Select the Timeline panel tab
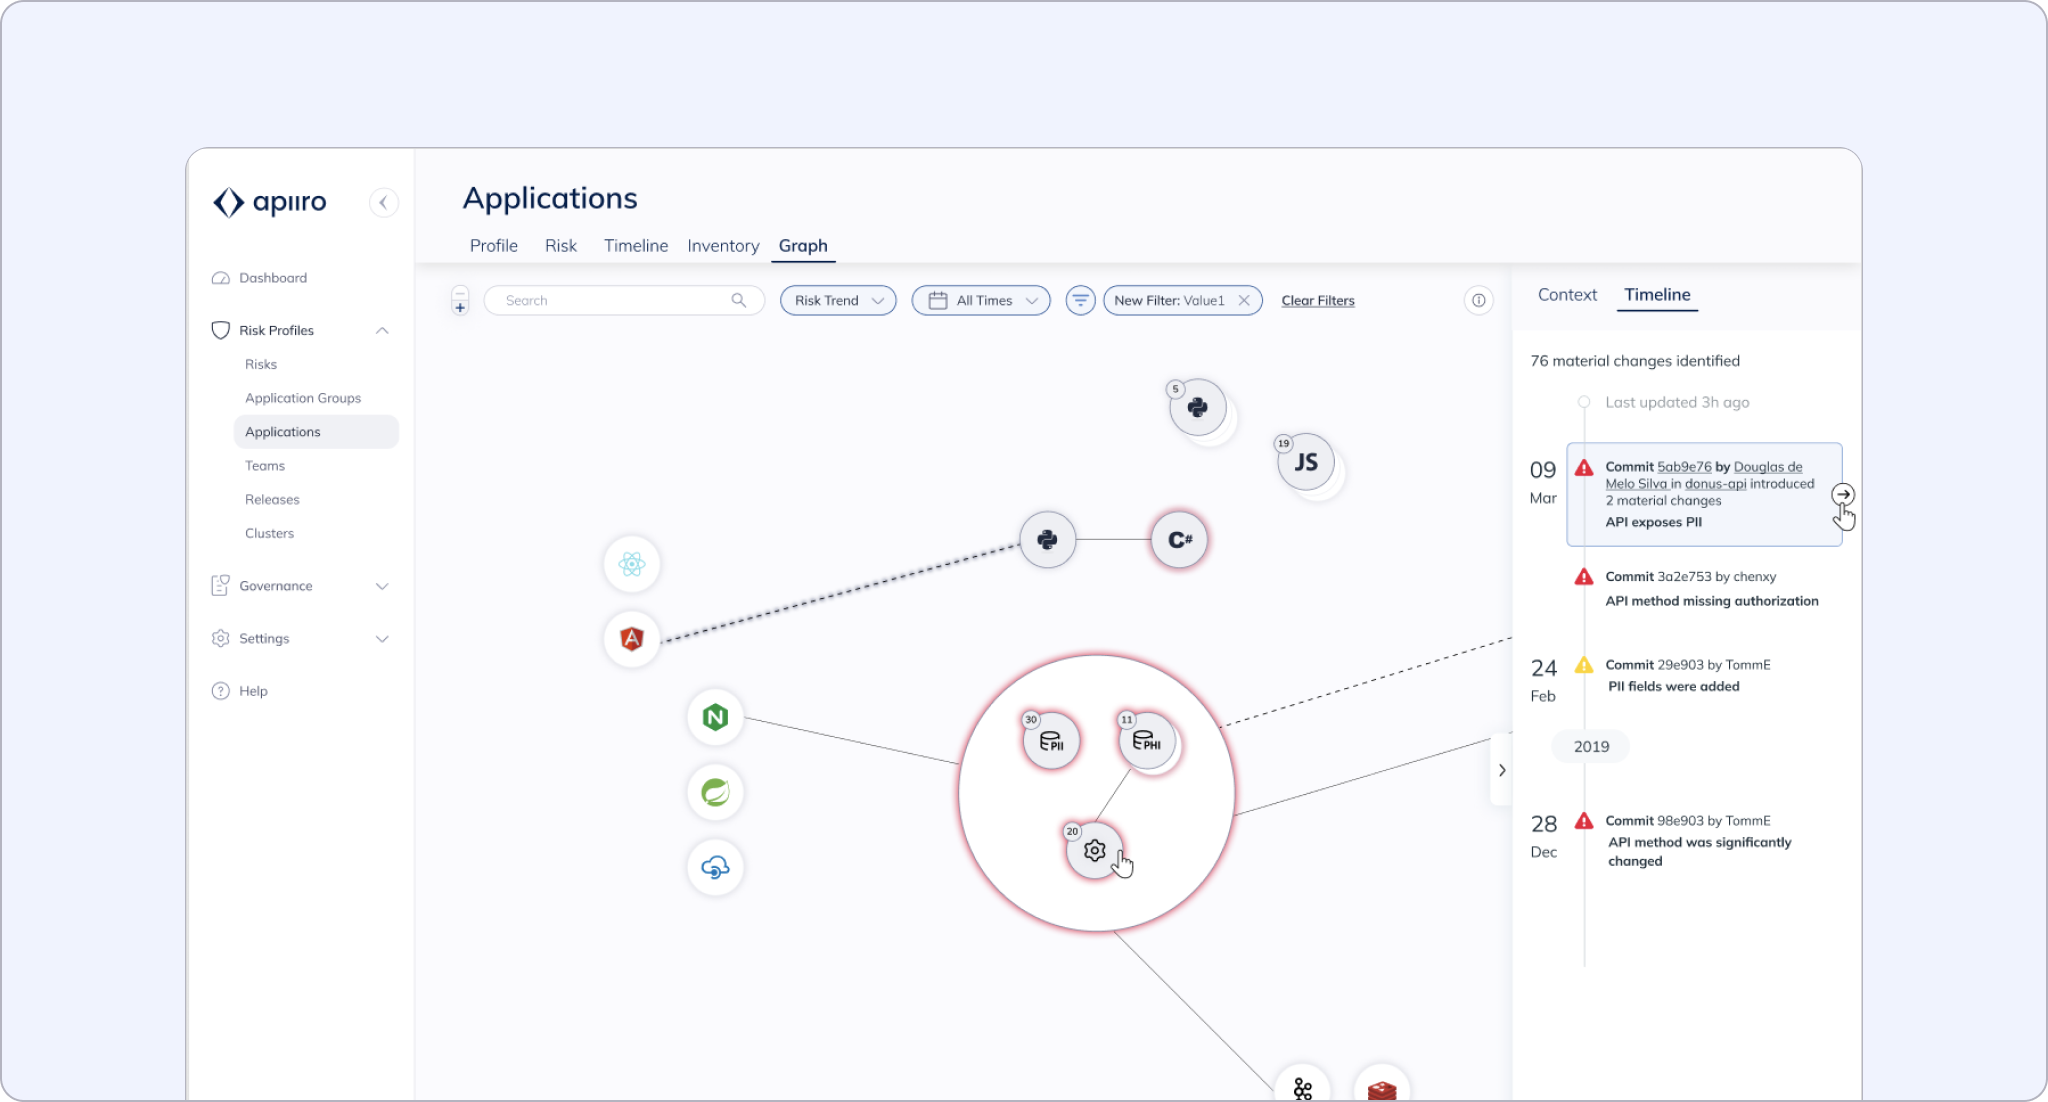 tap(1657, 295)
